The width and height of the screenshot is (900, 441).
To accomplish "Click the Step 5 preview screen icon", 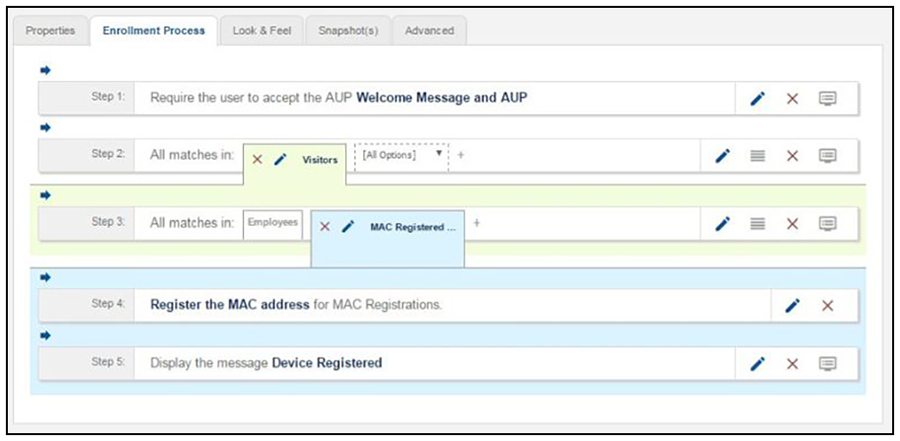I will (827, 363).
